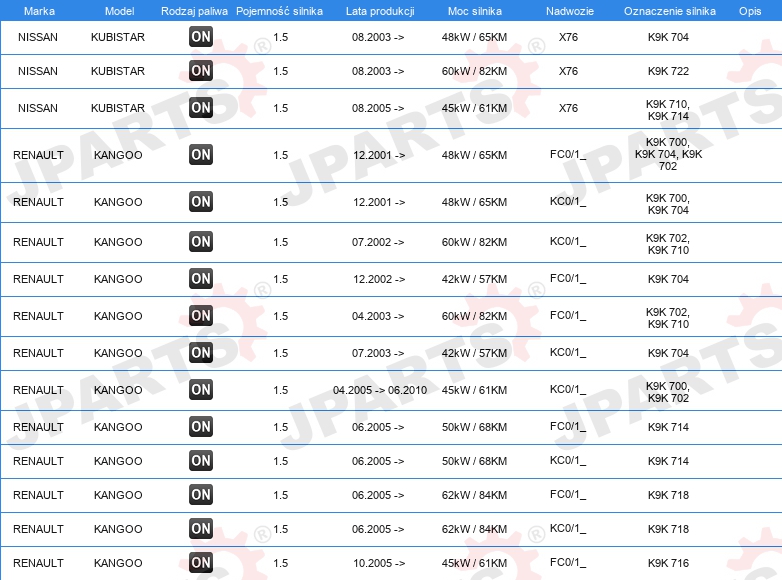The height and width of the screenshot is (580, 782).
Task: Click the ON icon in the 50kW / 68KM KC0/1_ row
Action: click(201, 460)
